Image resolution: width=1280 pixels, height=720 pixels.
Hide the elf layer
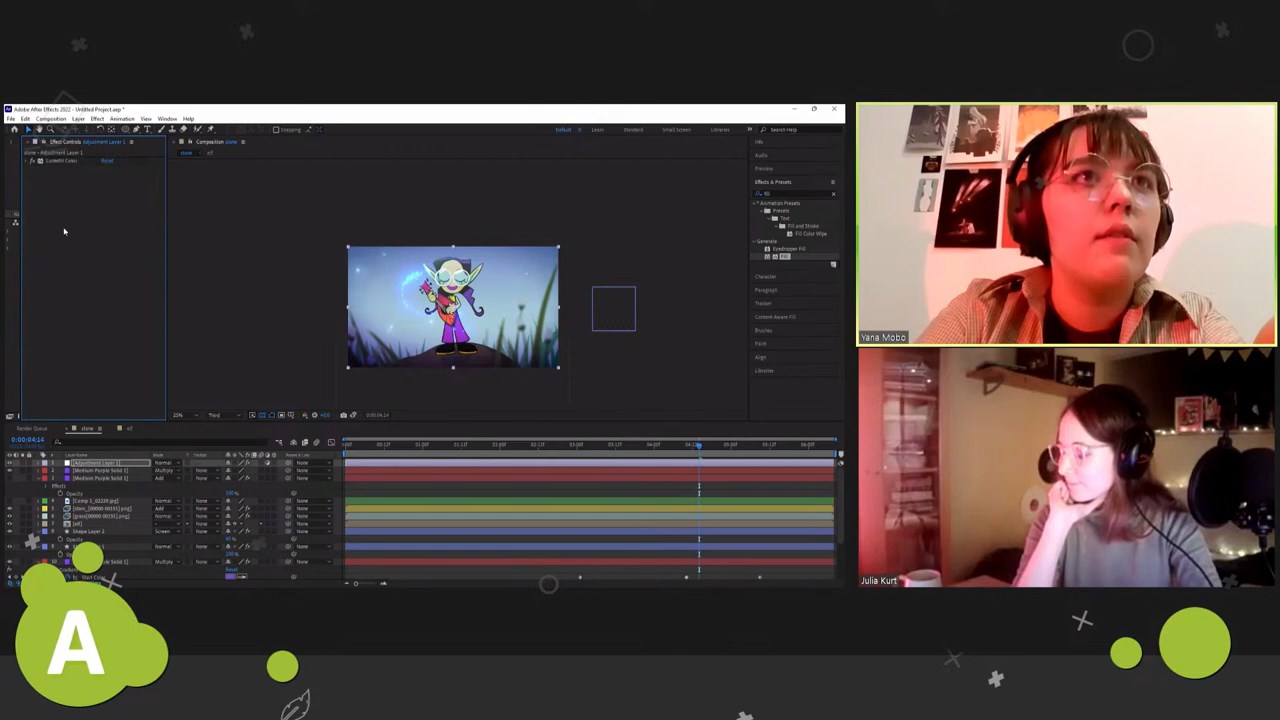pos(9,524)
